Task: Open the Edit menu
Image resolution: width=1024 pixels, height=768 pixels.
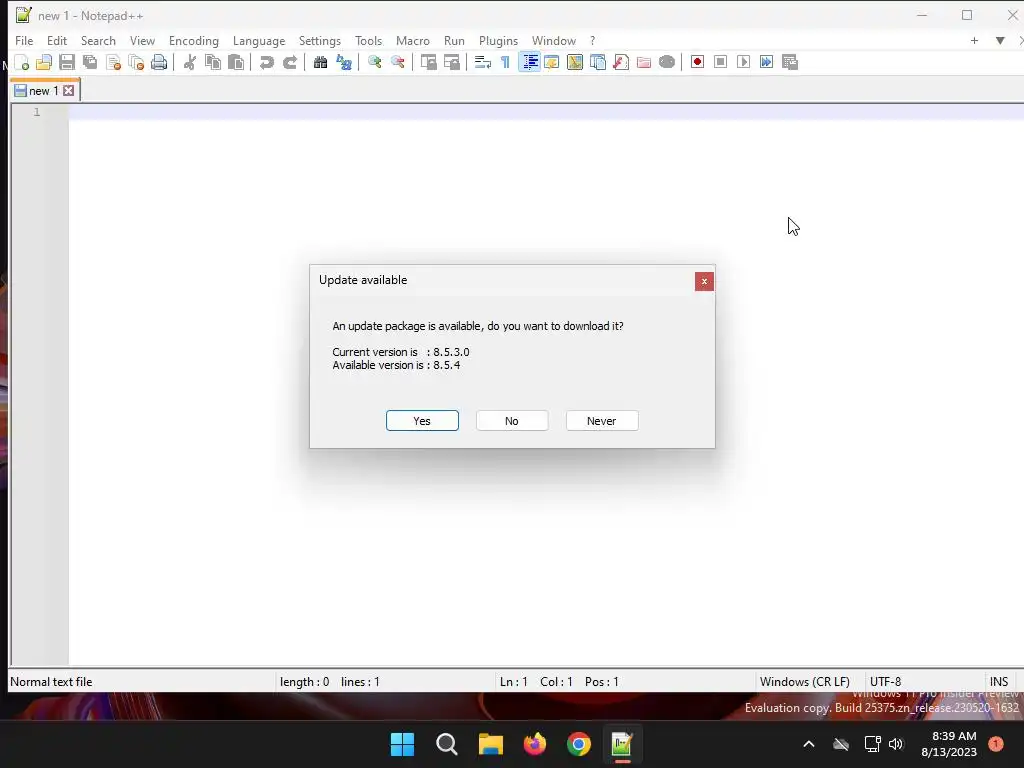Action: click(57, 40)
